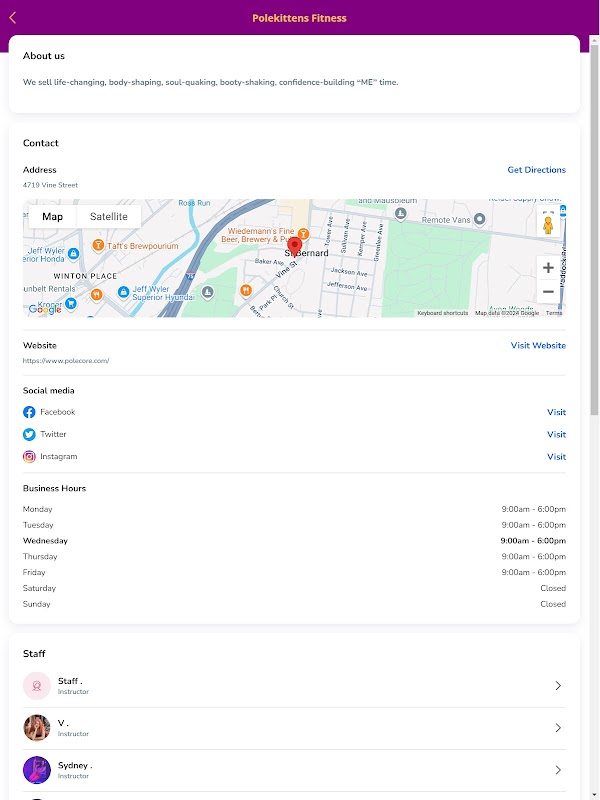Toggle fullscreen view of the map
This screenshot has width=600, height=800.
point(548,213)
